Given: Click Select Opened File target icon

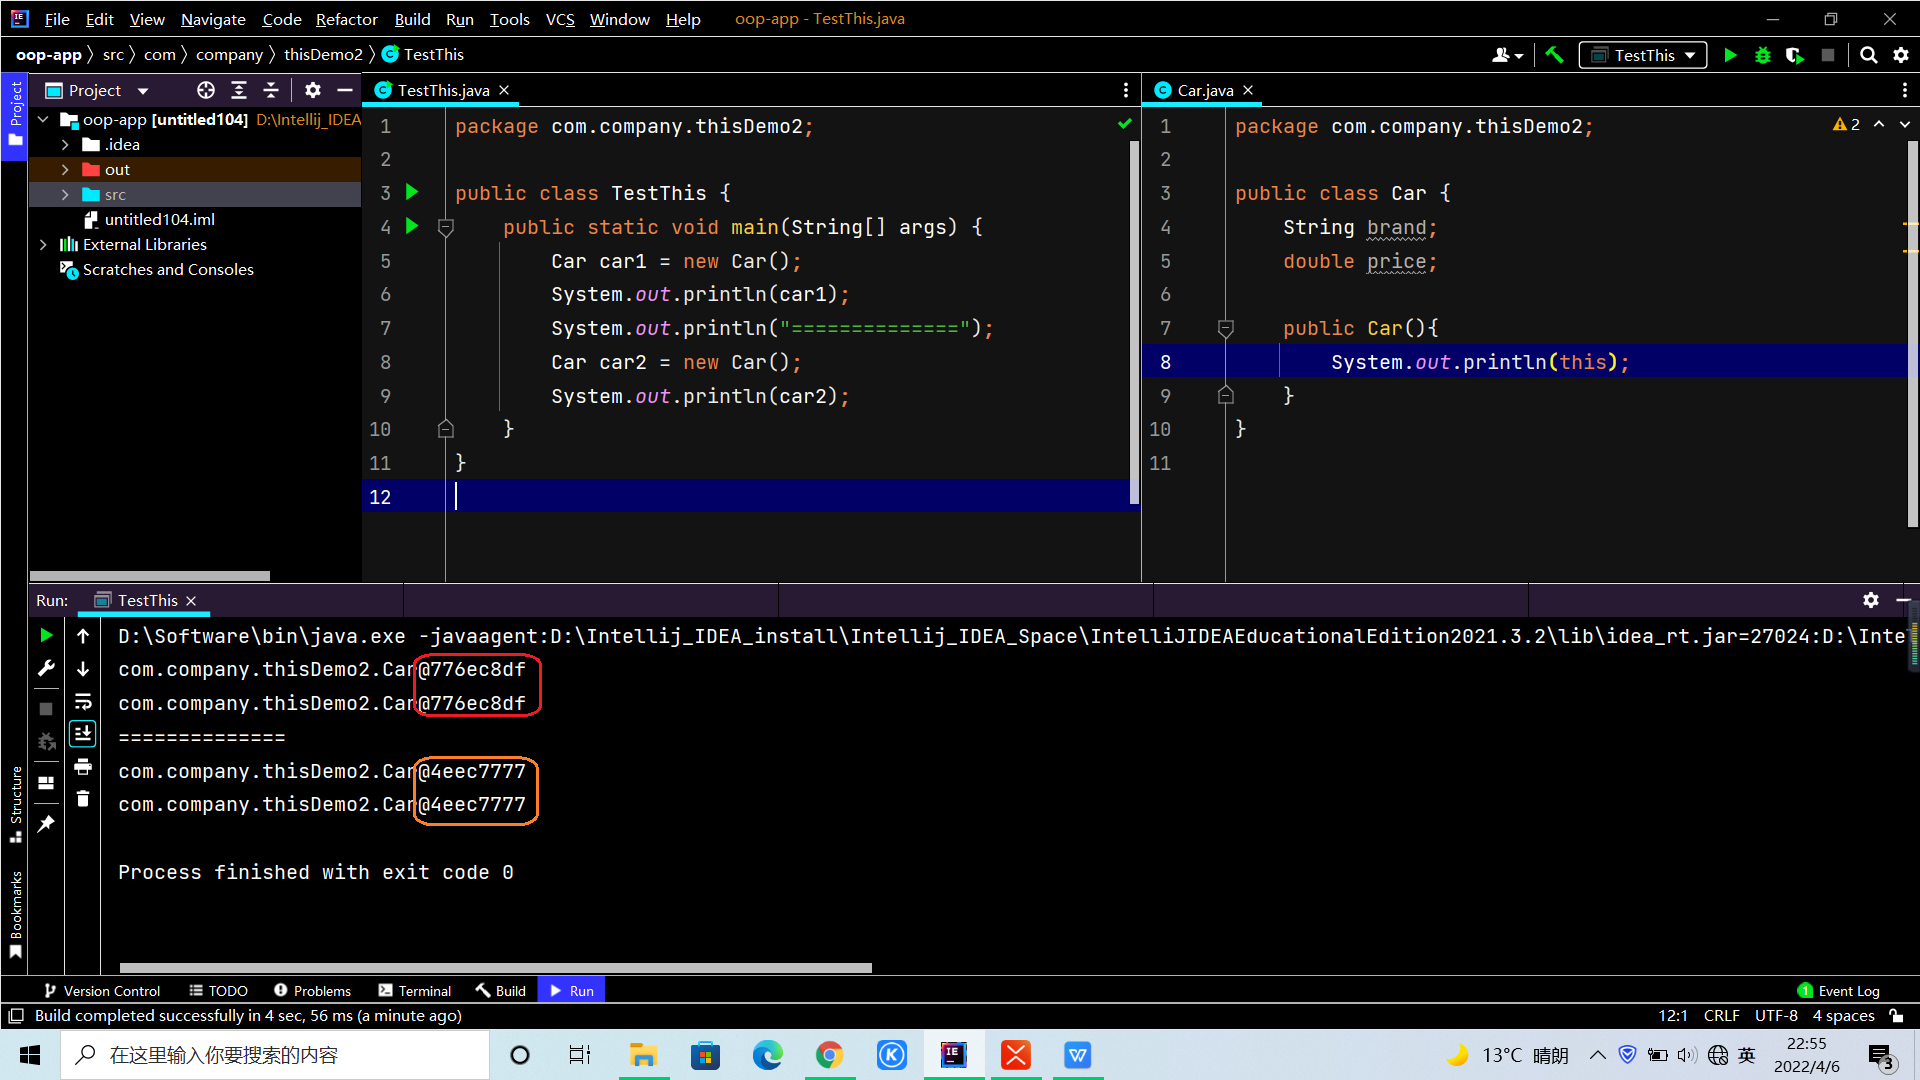Looking at the screenshot, I should [206, 90].
